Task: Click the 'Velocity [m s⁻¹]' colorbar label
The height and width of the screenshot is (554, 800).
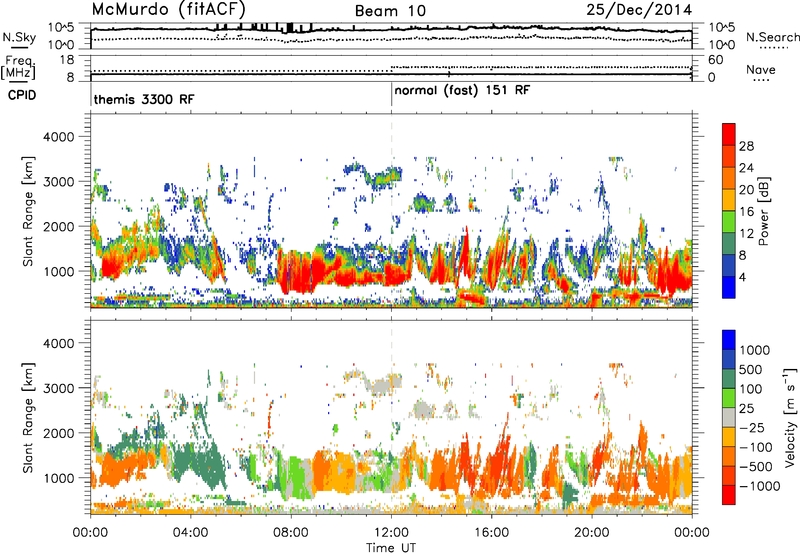Action: tap(790, 417)
